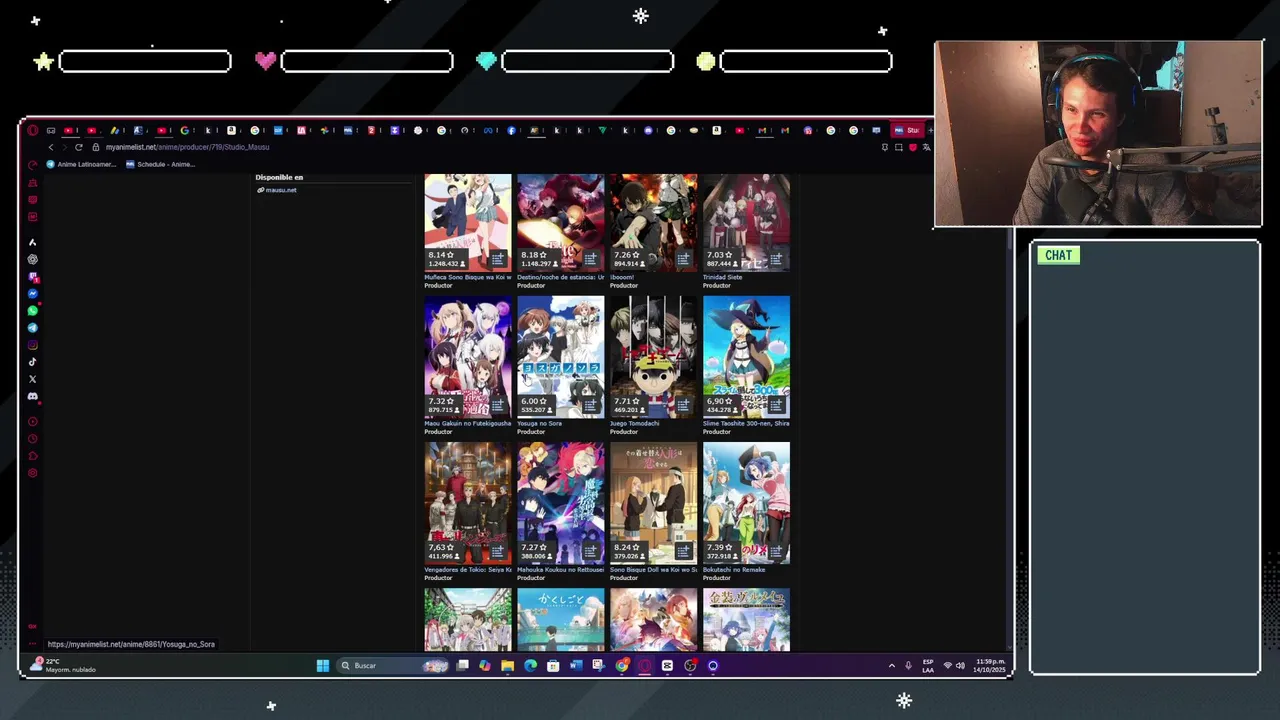Open the Slime Taoshite 300-nen poster
The image size is (1280, 720).
click(x=746, y=357)
